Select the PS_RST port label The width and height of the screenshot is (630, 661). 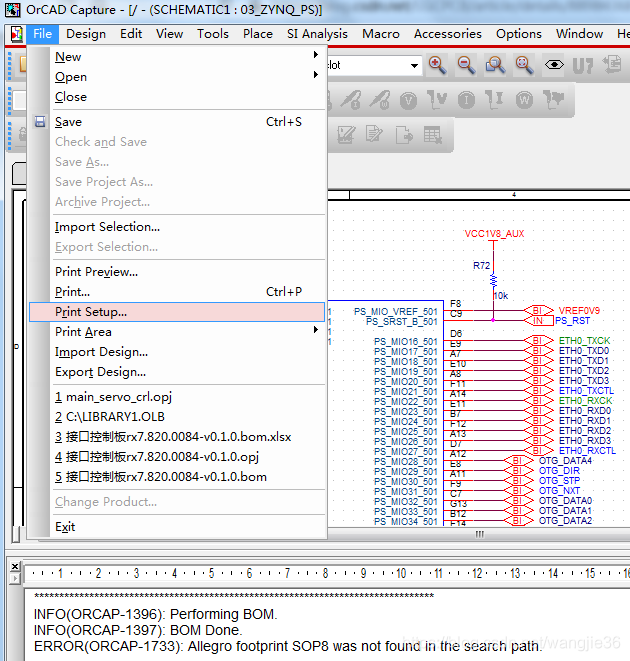point(573,321)
